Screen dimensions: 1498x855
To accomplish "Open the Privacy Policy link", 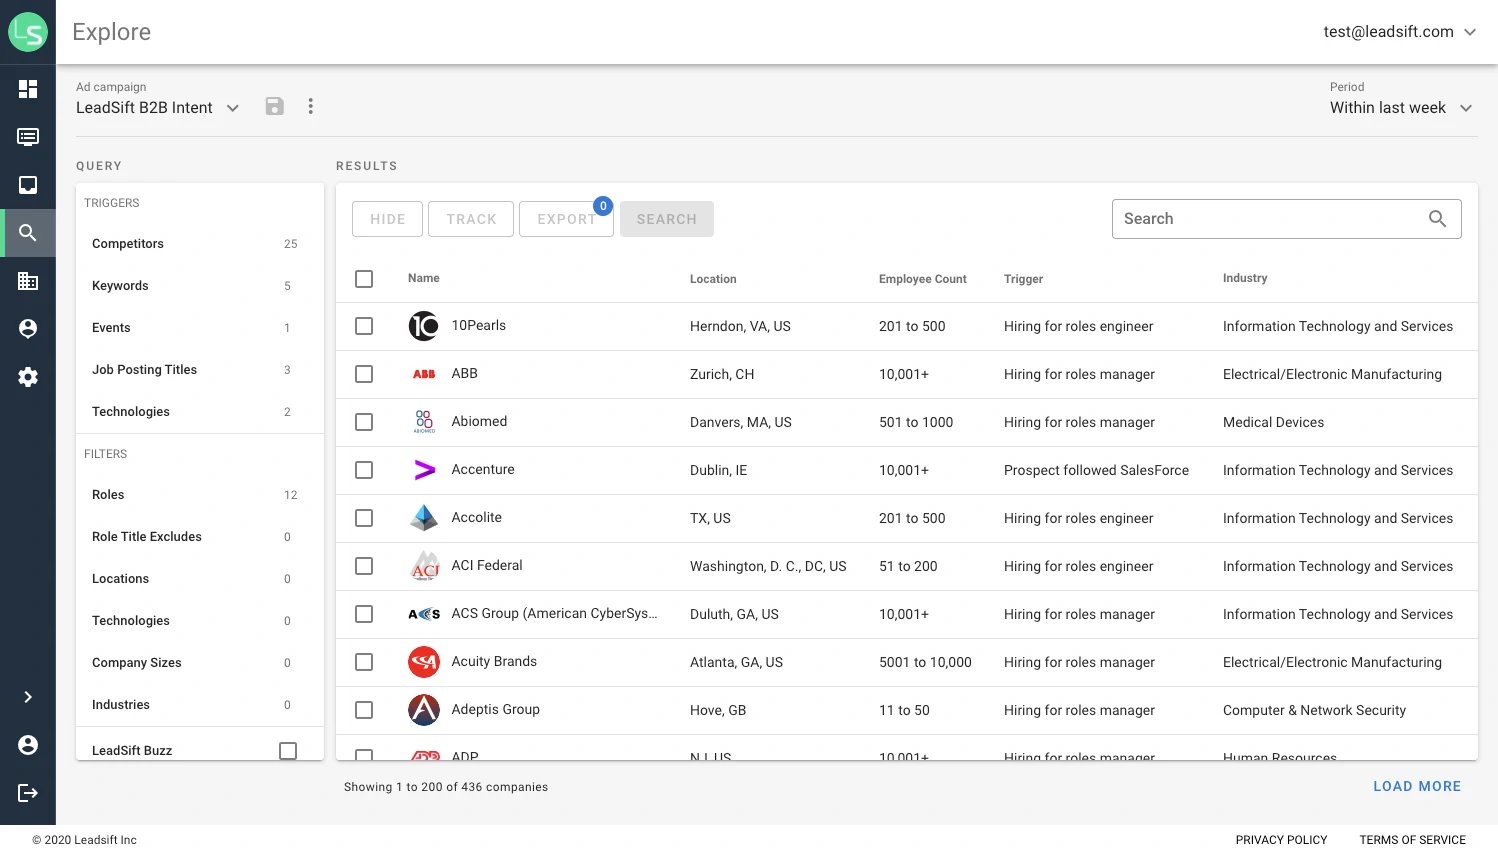I will pos(1281,840).
